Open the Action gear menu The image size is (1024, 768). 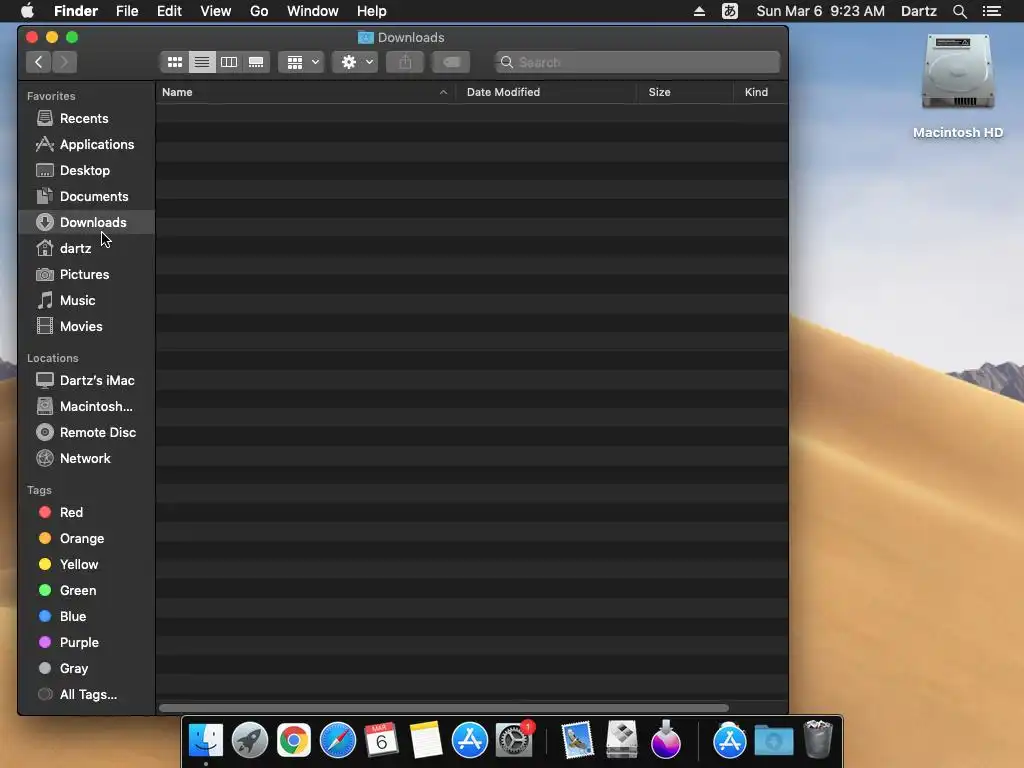355,62
